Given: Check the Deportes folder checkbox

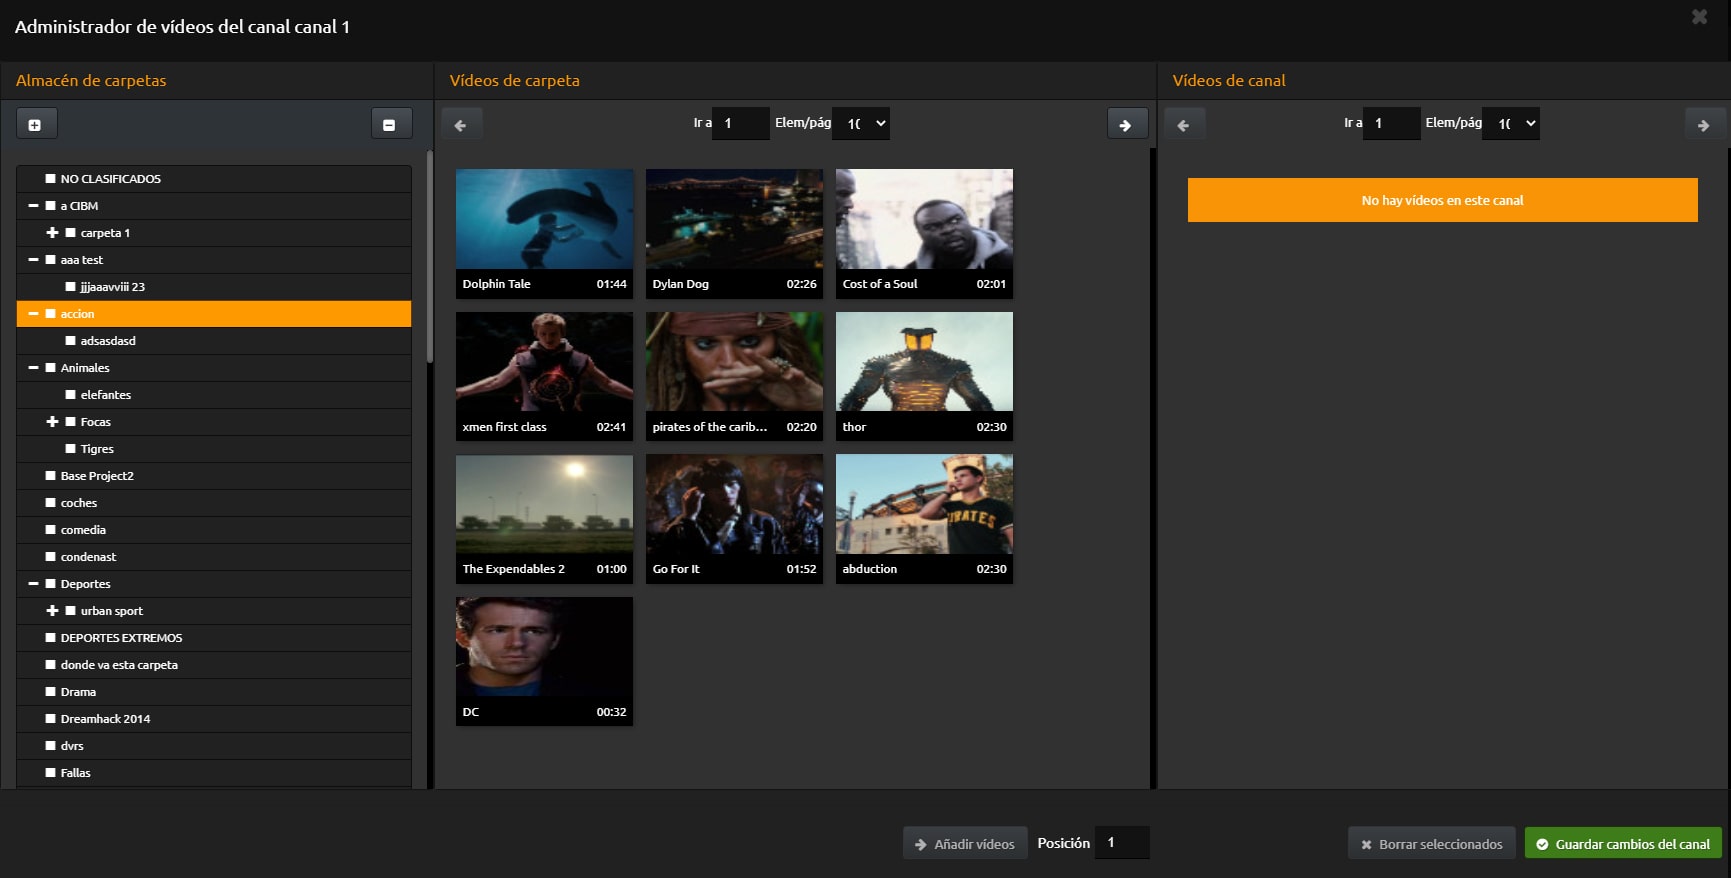Looking at the screenshot, I should pos(50,583).
